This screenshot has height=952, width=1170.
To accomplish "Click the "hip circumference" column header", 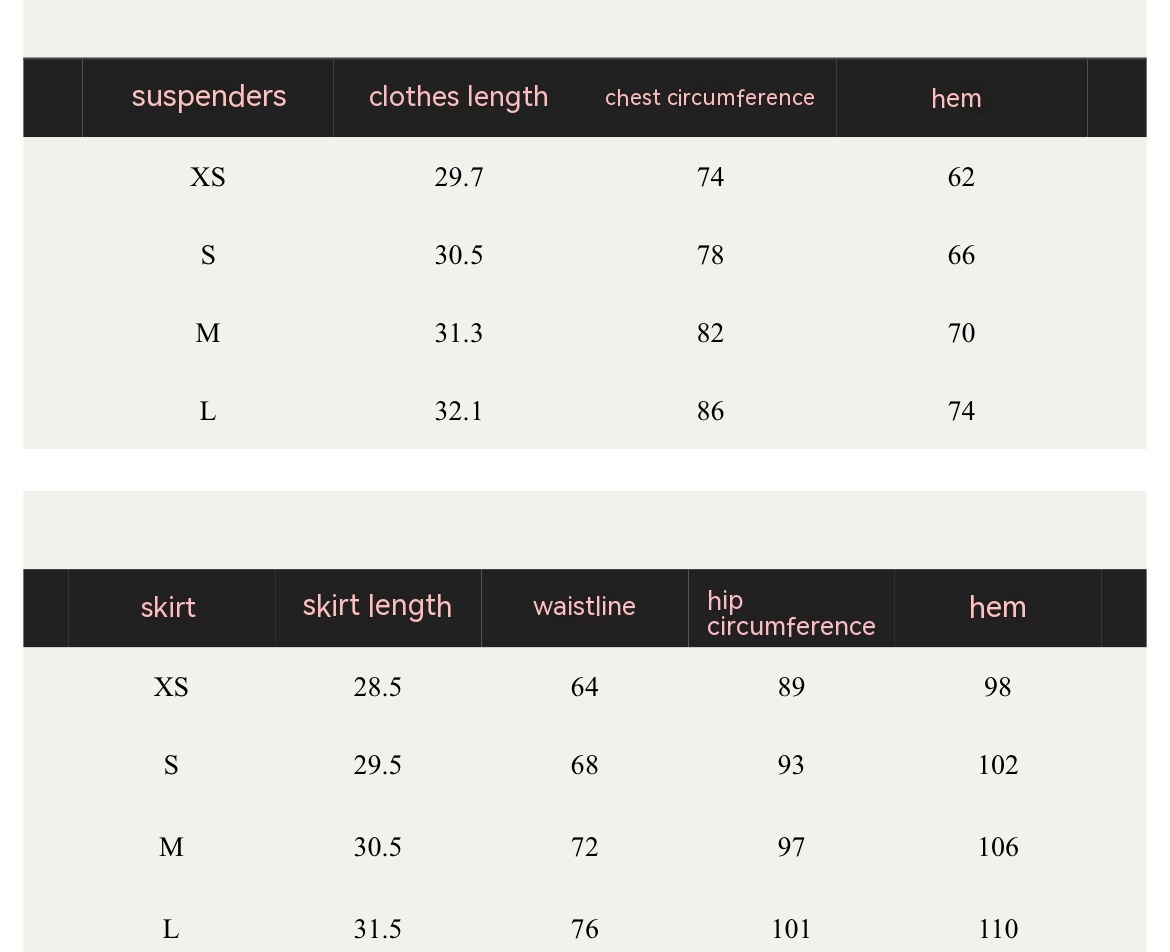I will click(790, 613).
